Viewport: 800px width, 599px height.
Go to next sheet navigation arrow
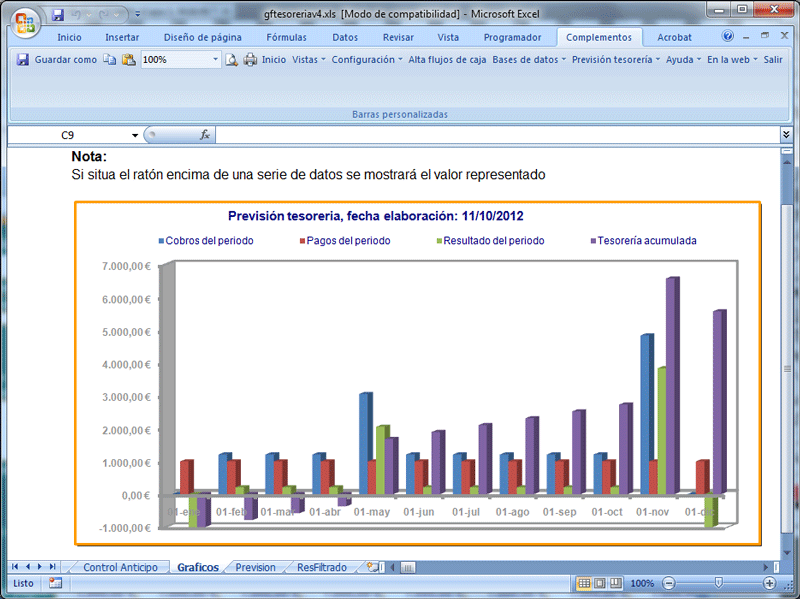pos(40,567)
